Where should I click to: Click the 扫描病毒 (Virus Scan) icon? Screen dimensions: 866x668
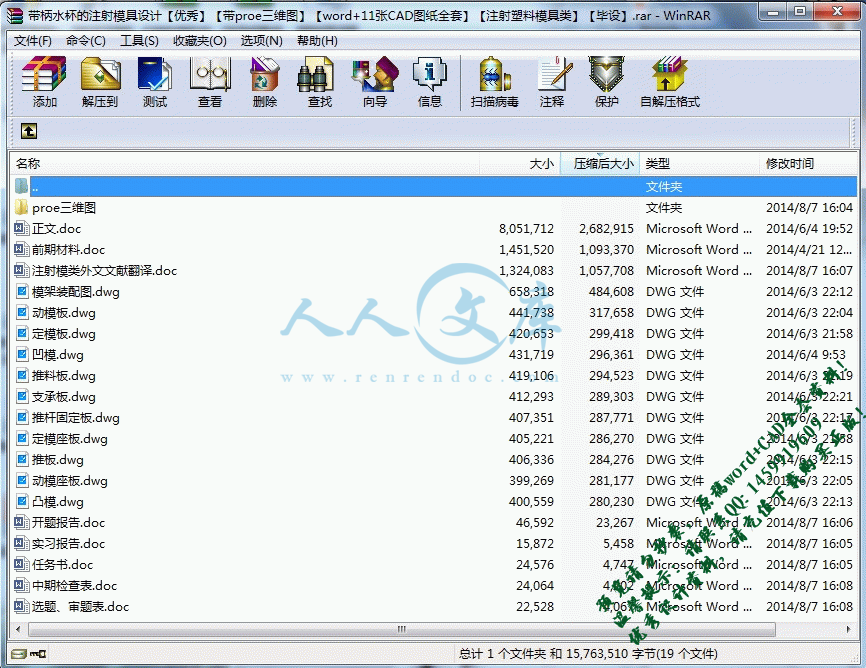coord(494,73)
